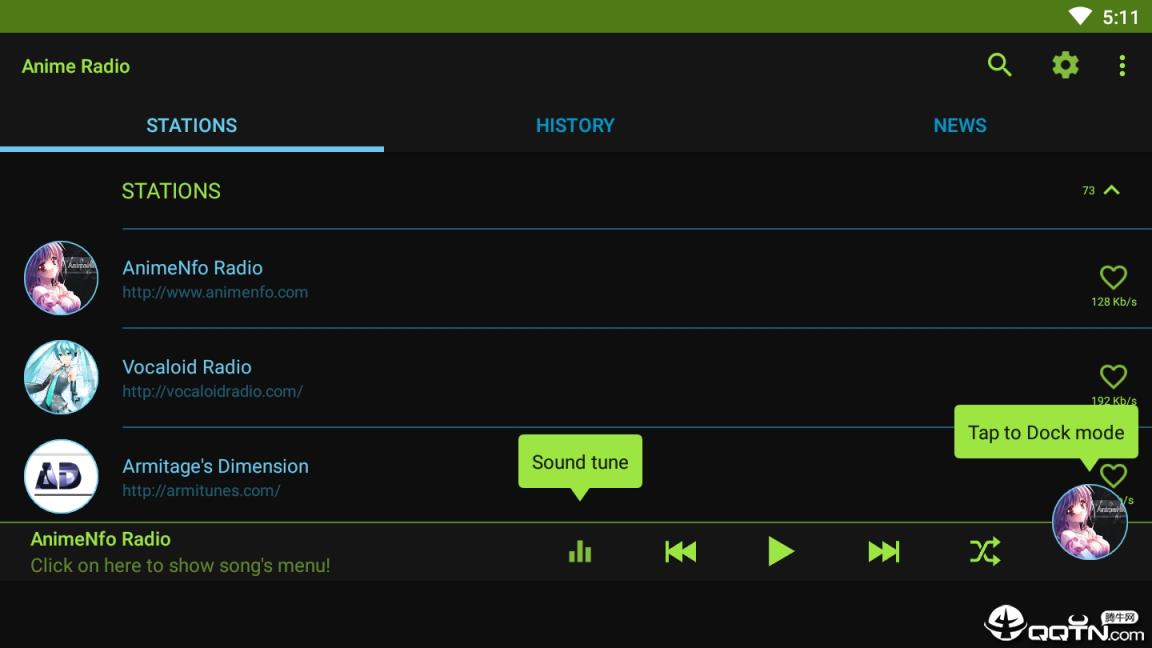Open the Sound tune equalizer icon
1152x648 pixels.
click(x=580, y=551)
